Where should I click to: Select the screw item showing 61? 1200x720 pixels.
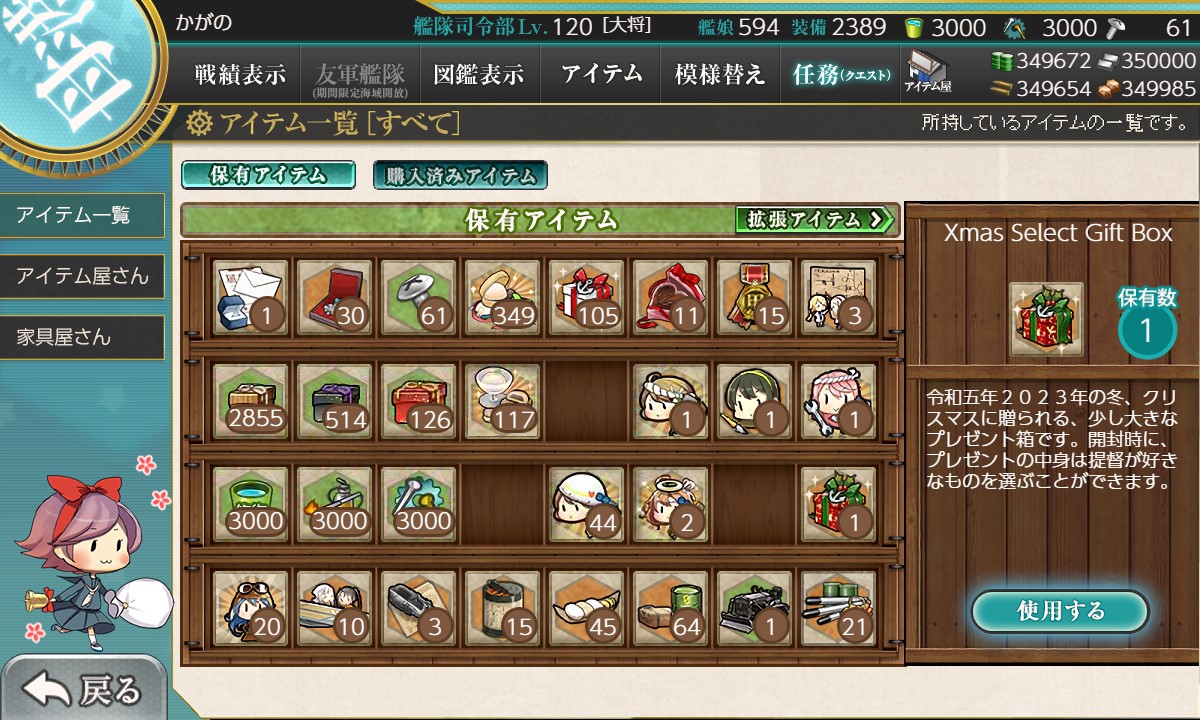pos(420,297)
